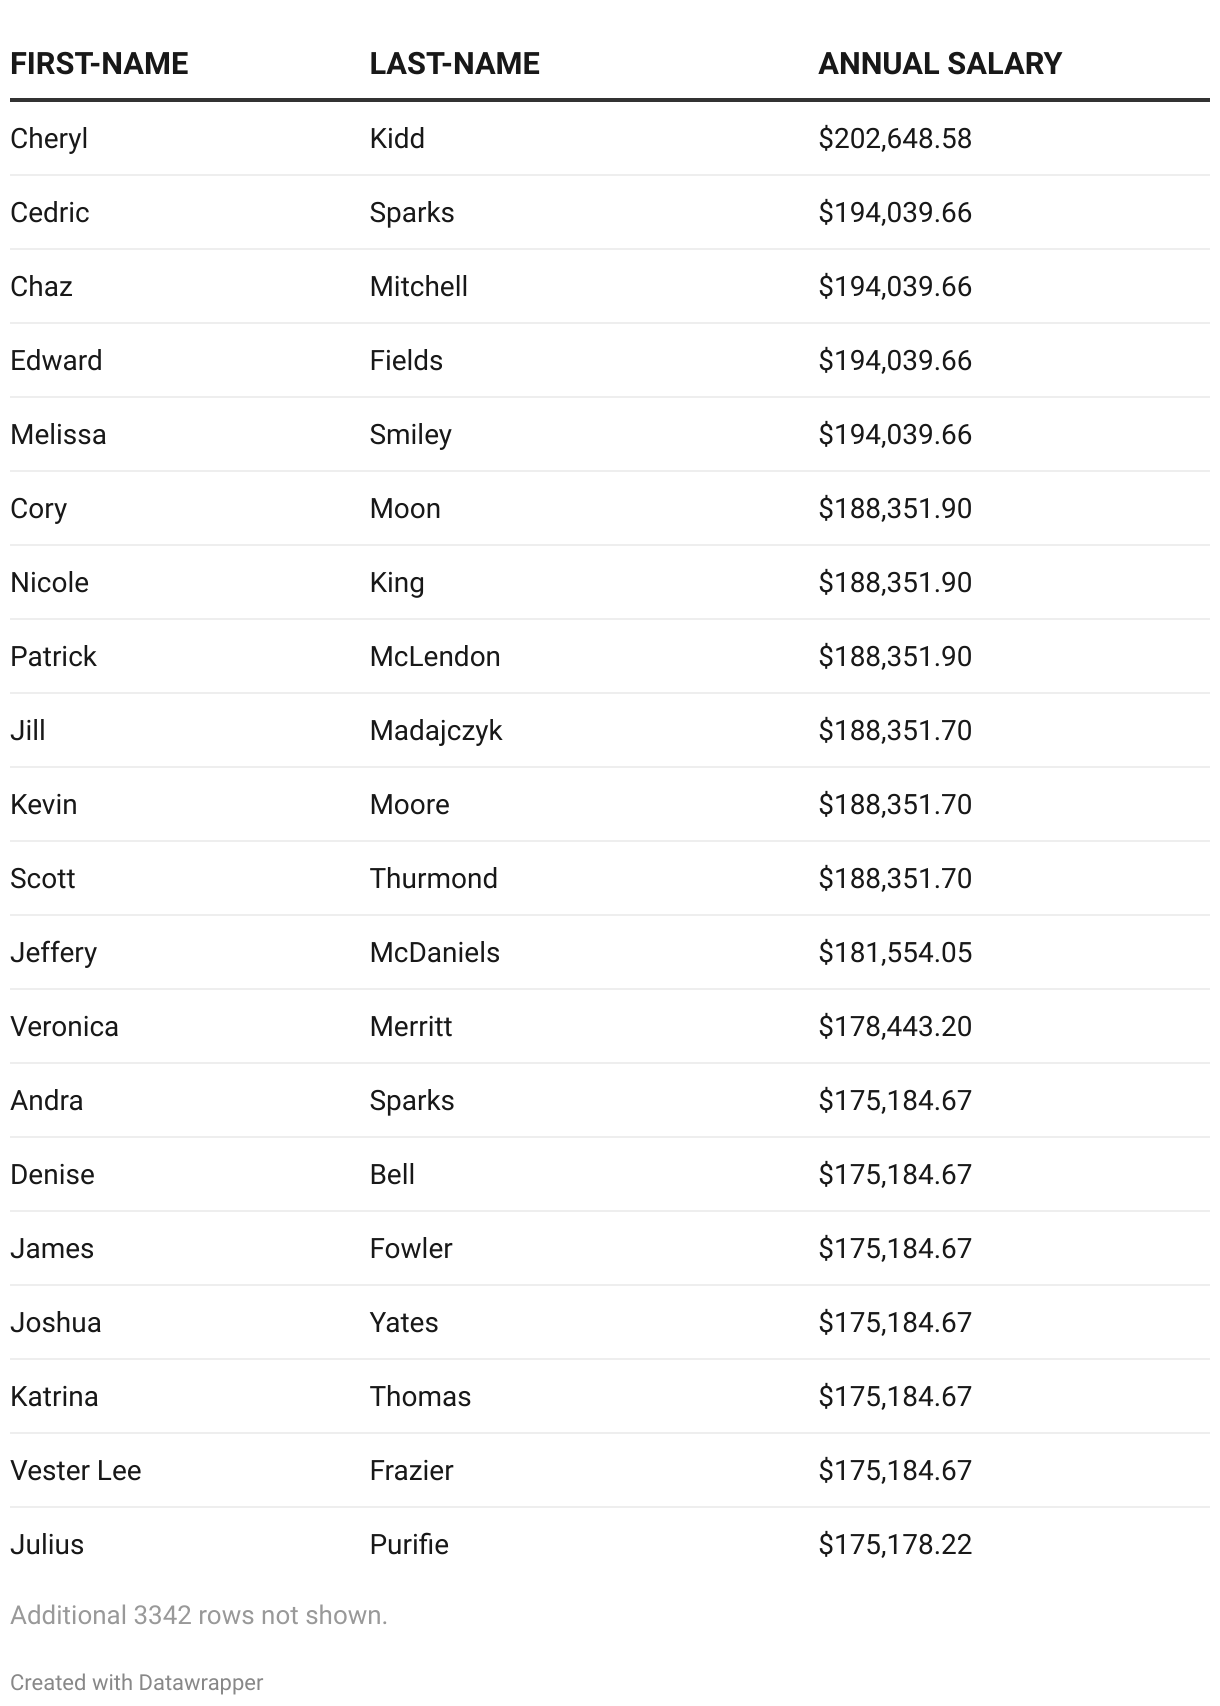Click the FIRST-NAME column header

pos(99,64)
